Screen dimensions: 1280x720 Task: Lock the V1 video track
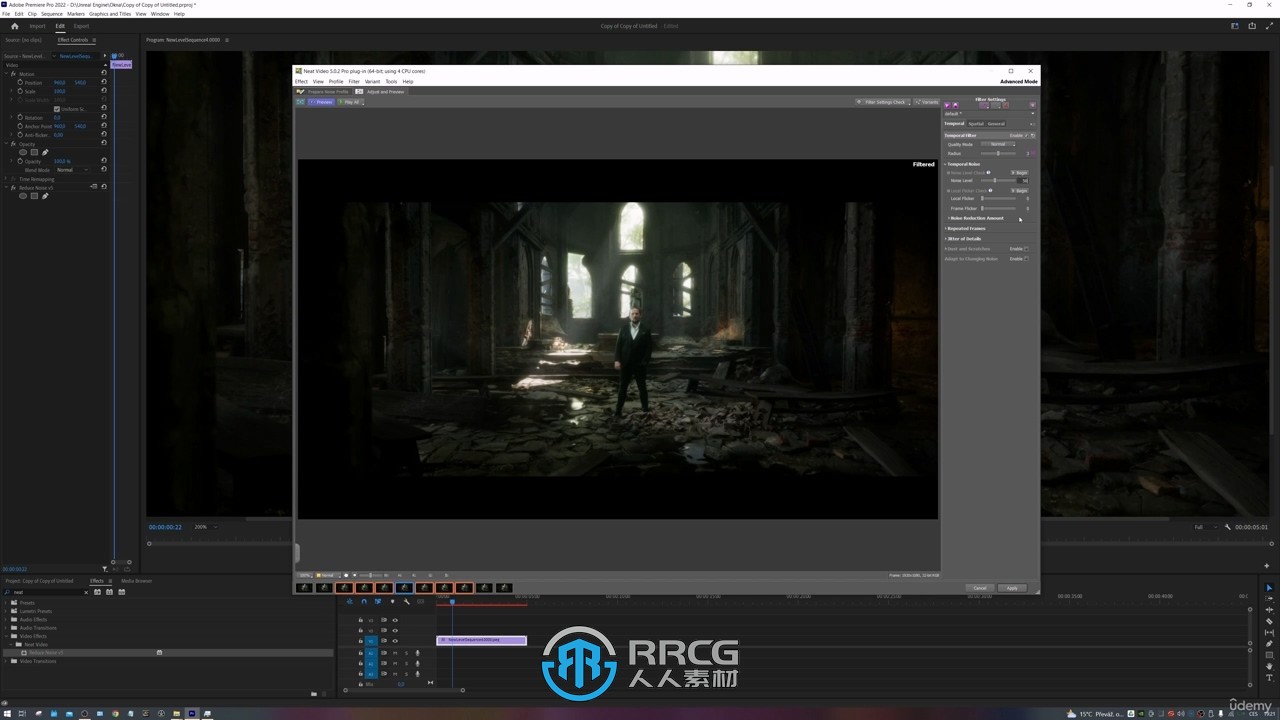coord(361,641)
